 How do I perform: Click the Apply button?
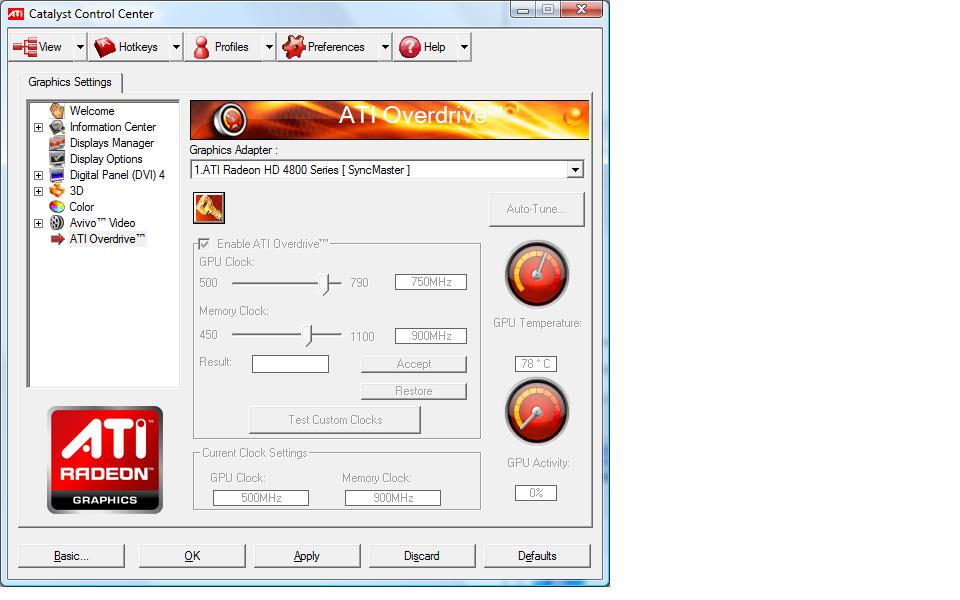307,556
